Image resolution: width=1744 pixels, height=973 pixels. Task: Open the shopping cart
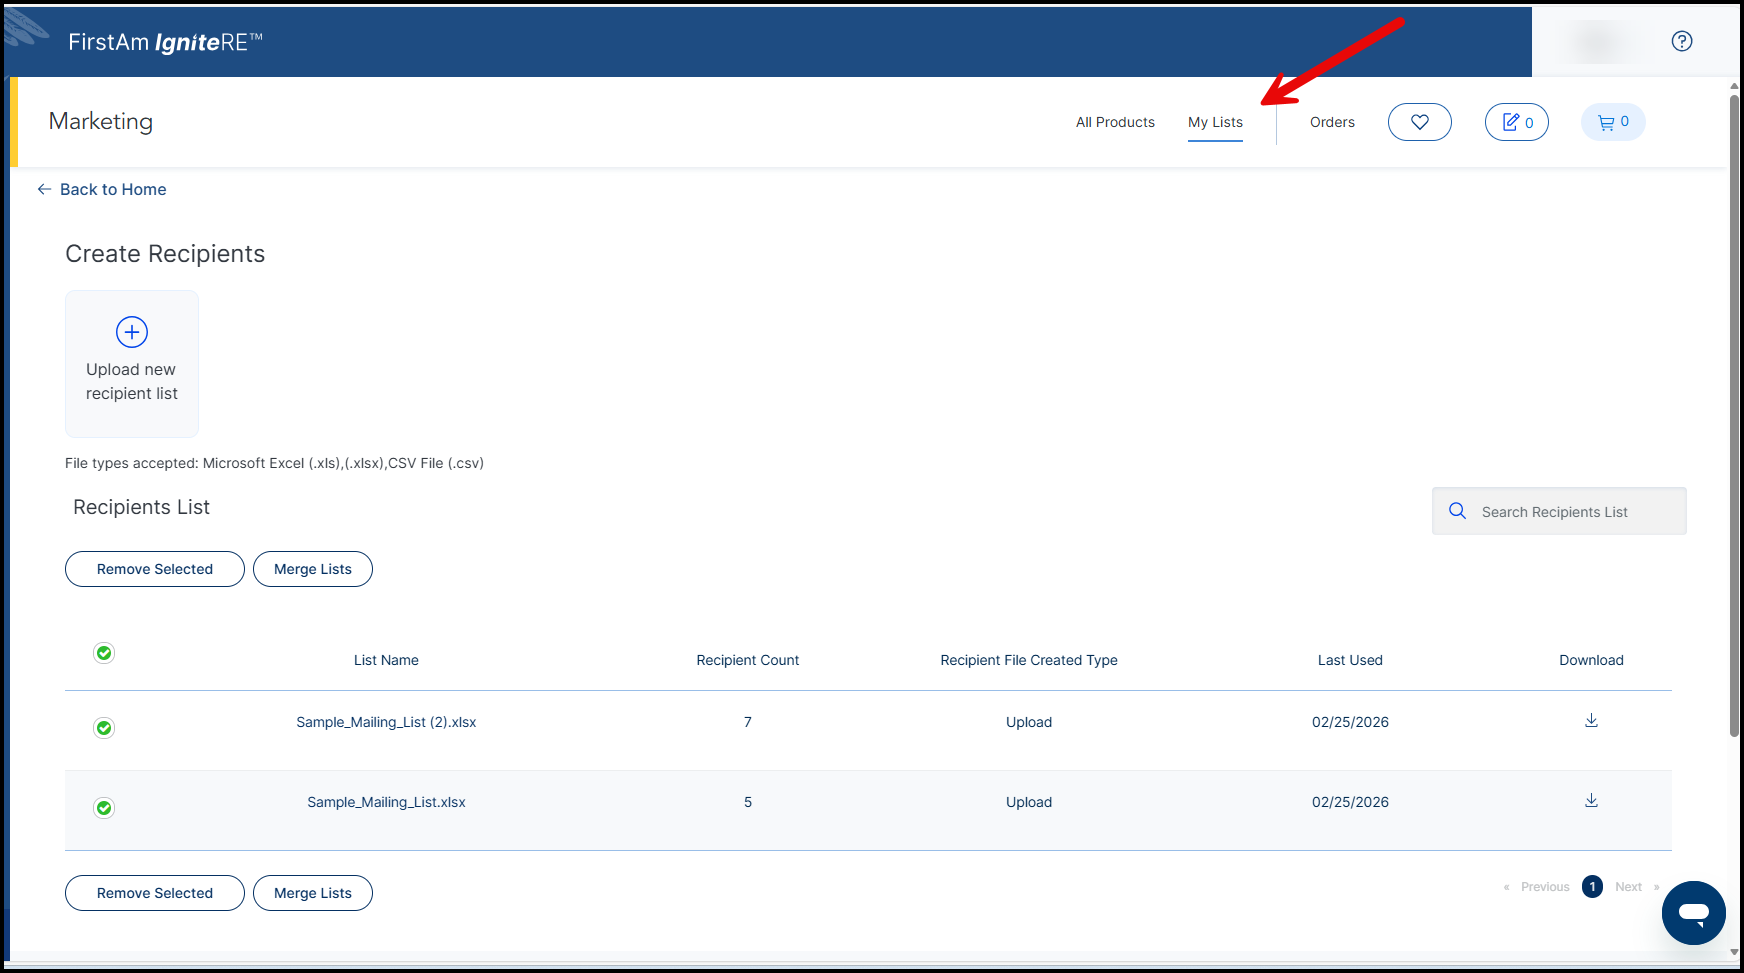click(1612, 122)
